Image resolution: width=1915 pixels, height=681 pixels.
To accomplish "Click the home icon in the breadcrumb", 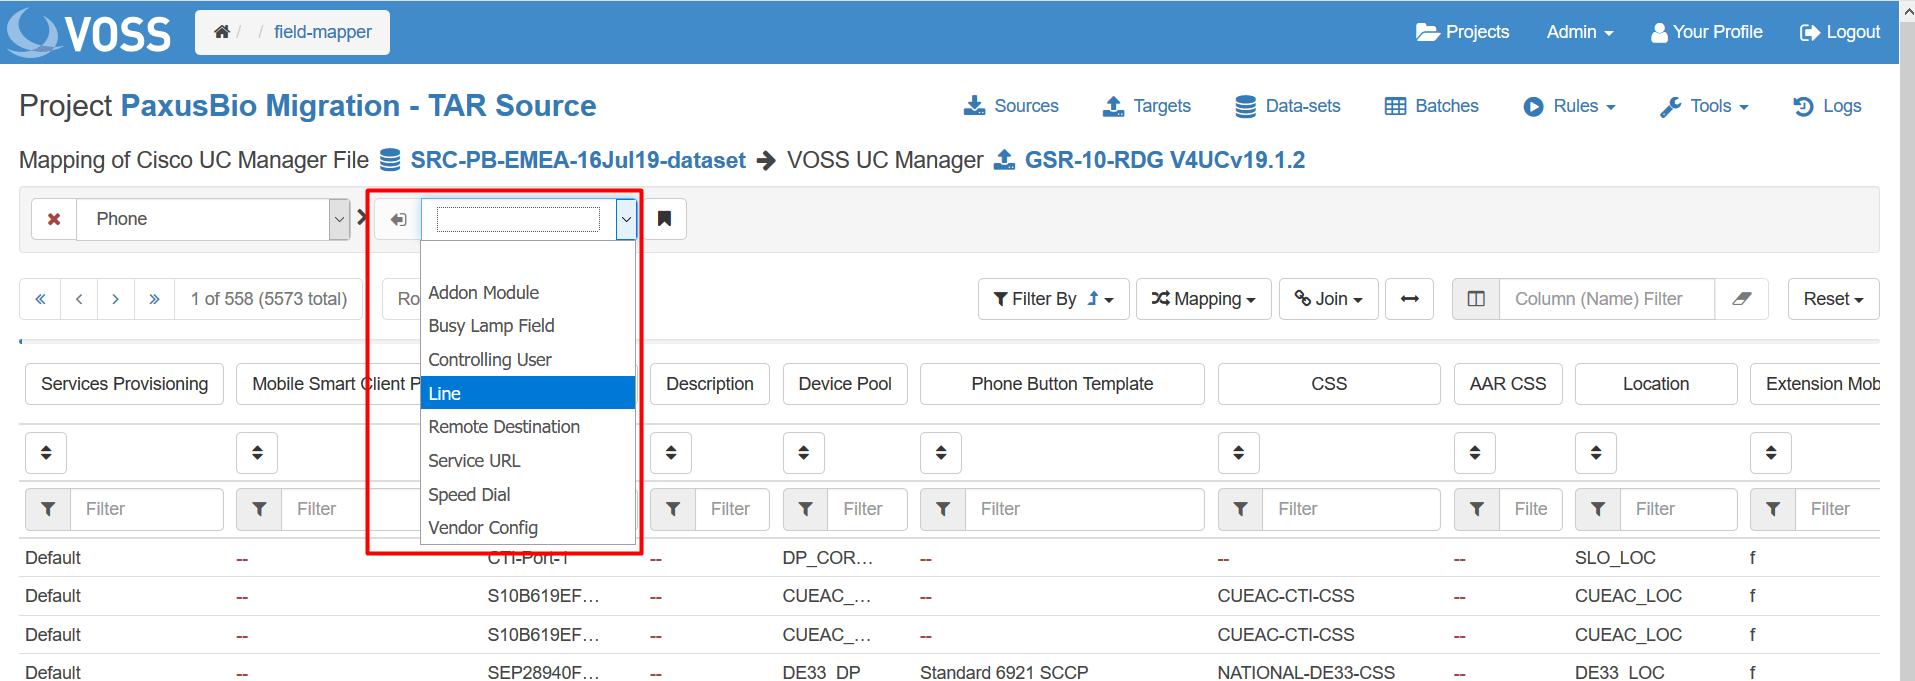I will [222, 32].
